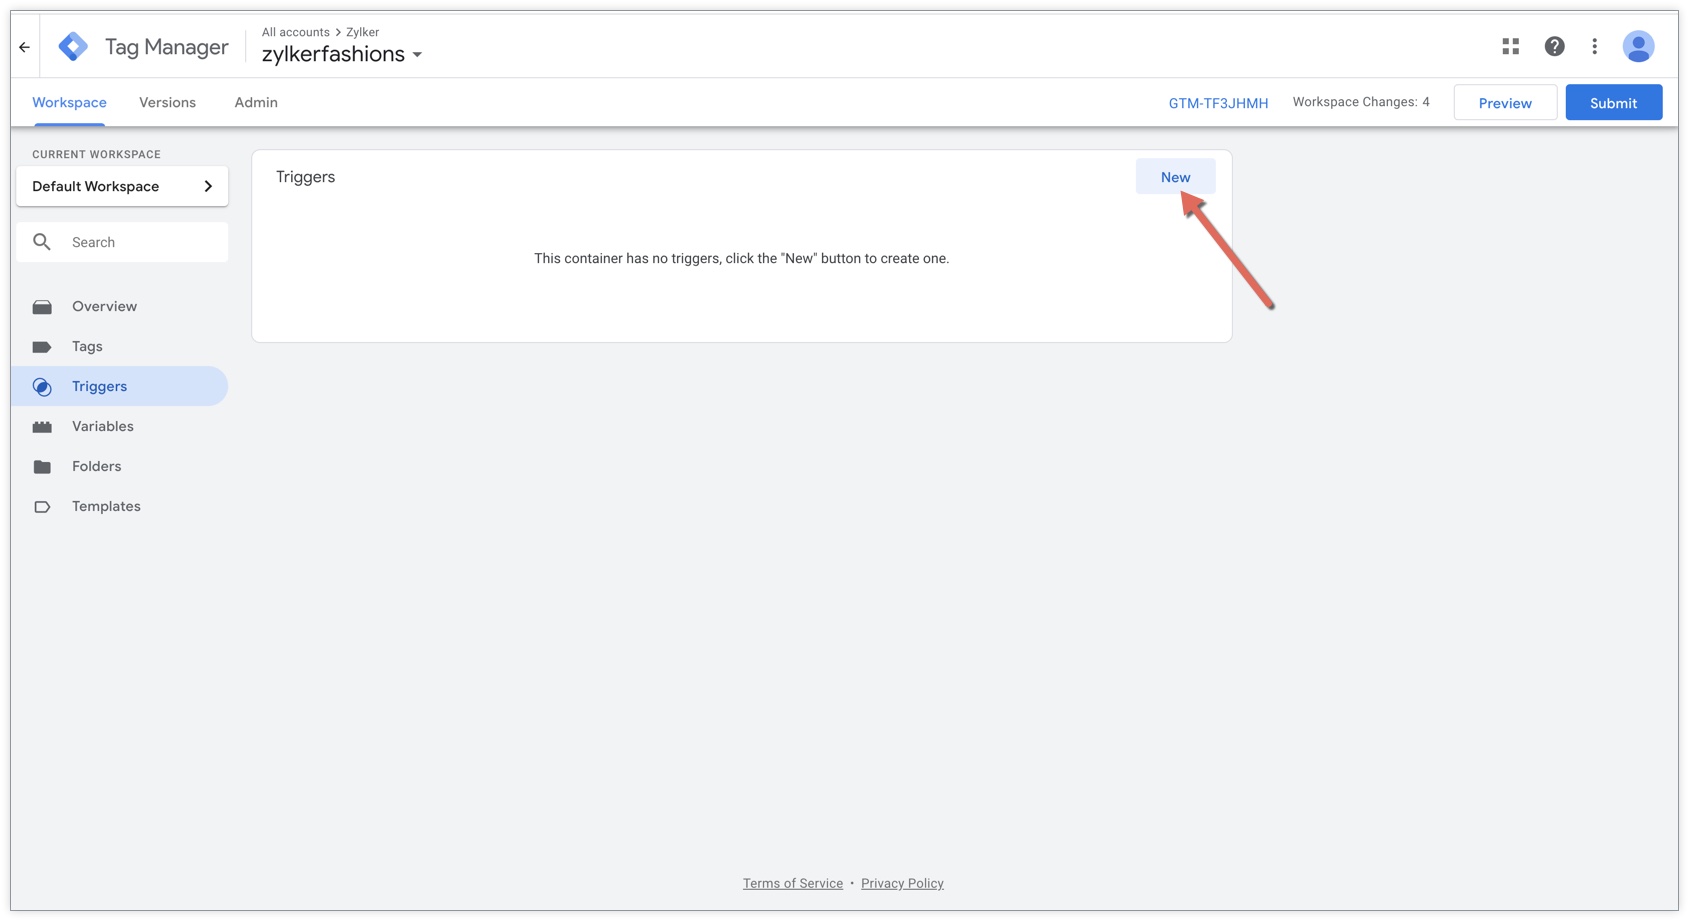Screen dimensions: 1689x921
Task: Switch to the Versions tab
Action: coord(168,103)
